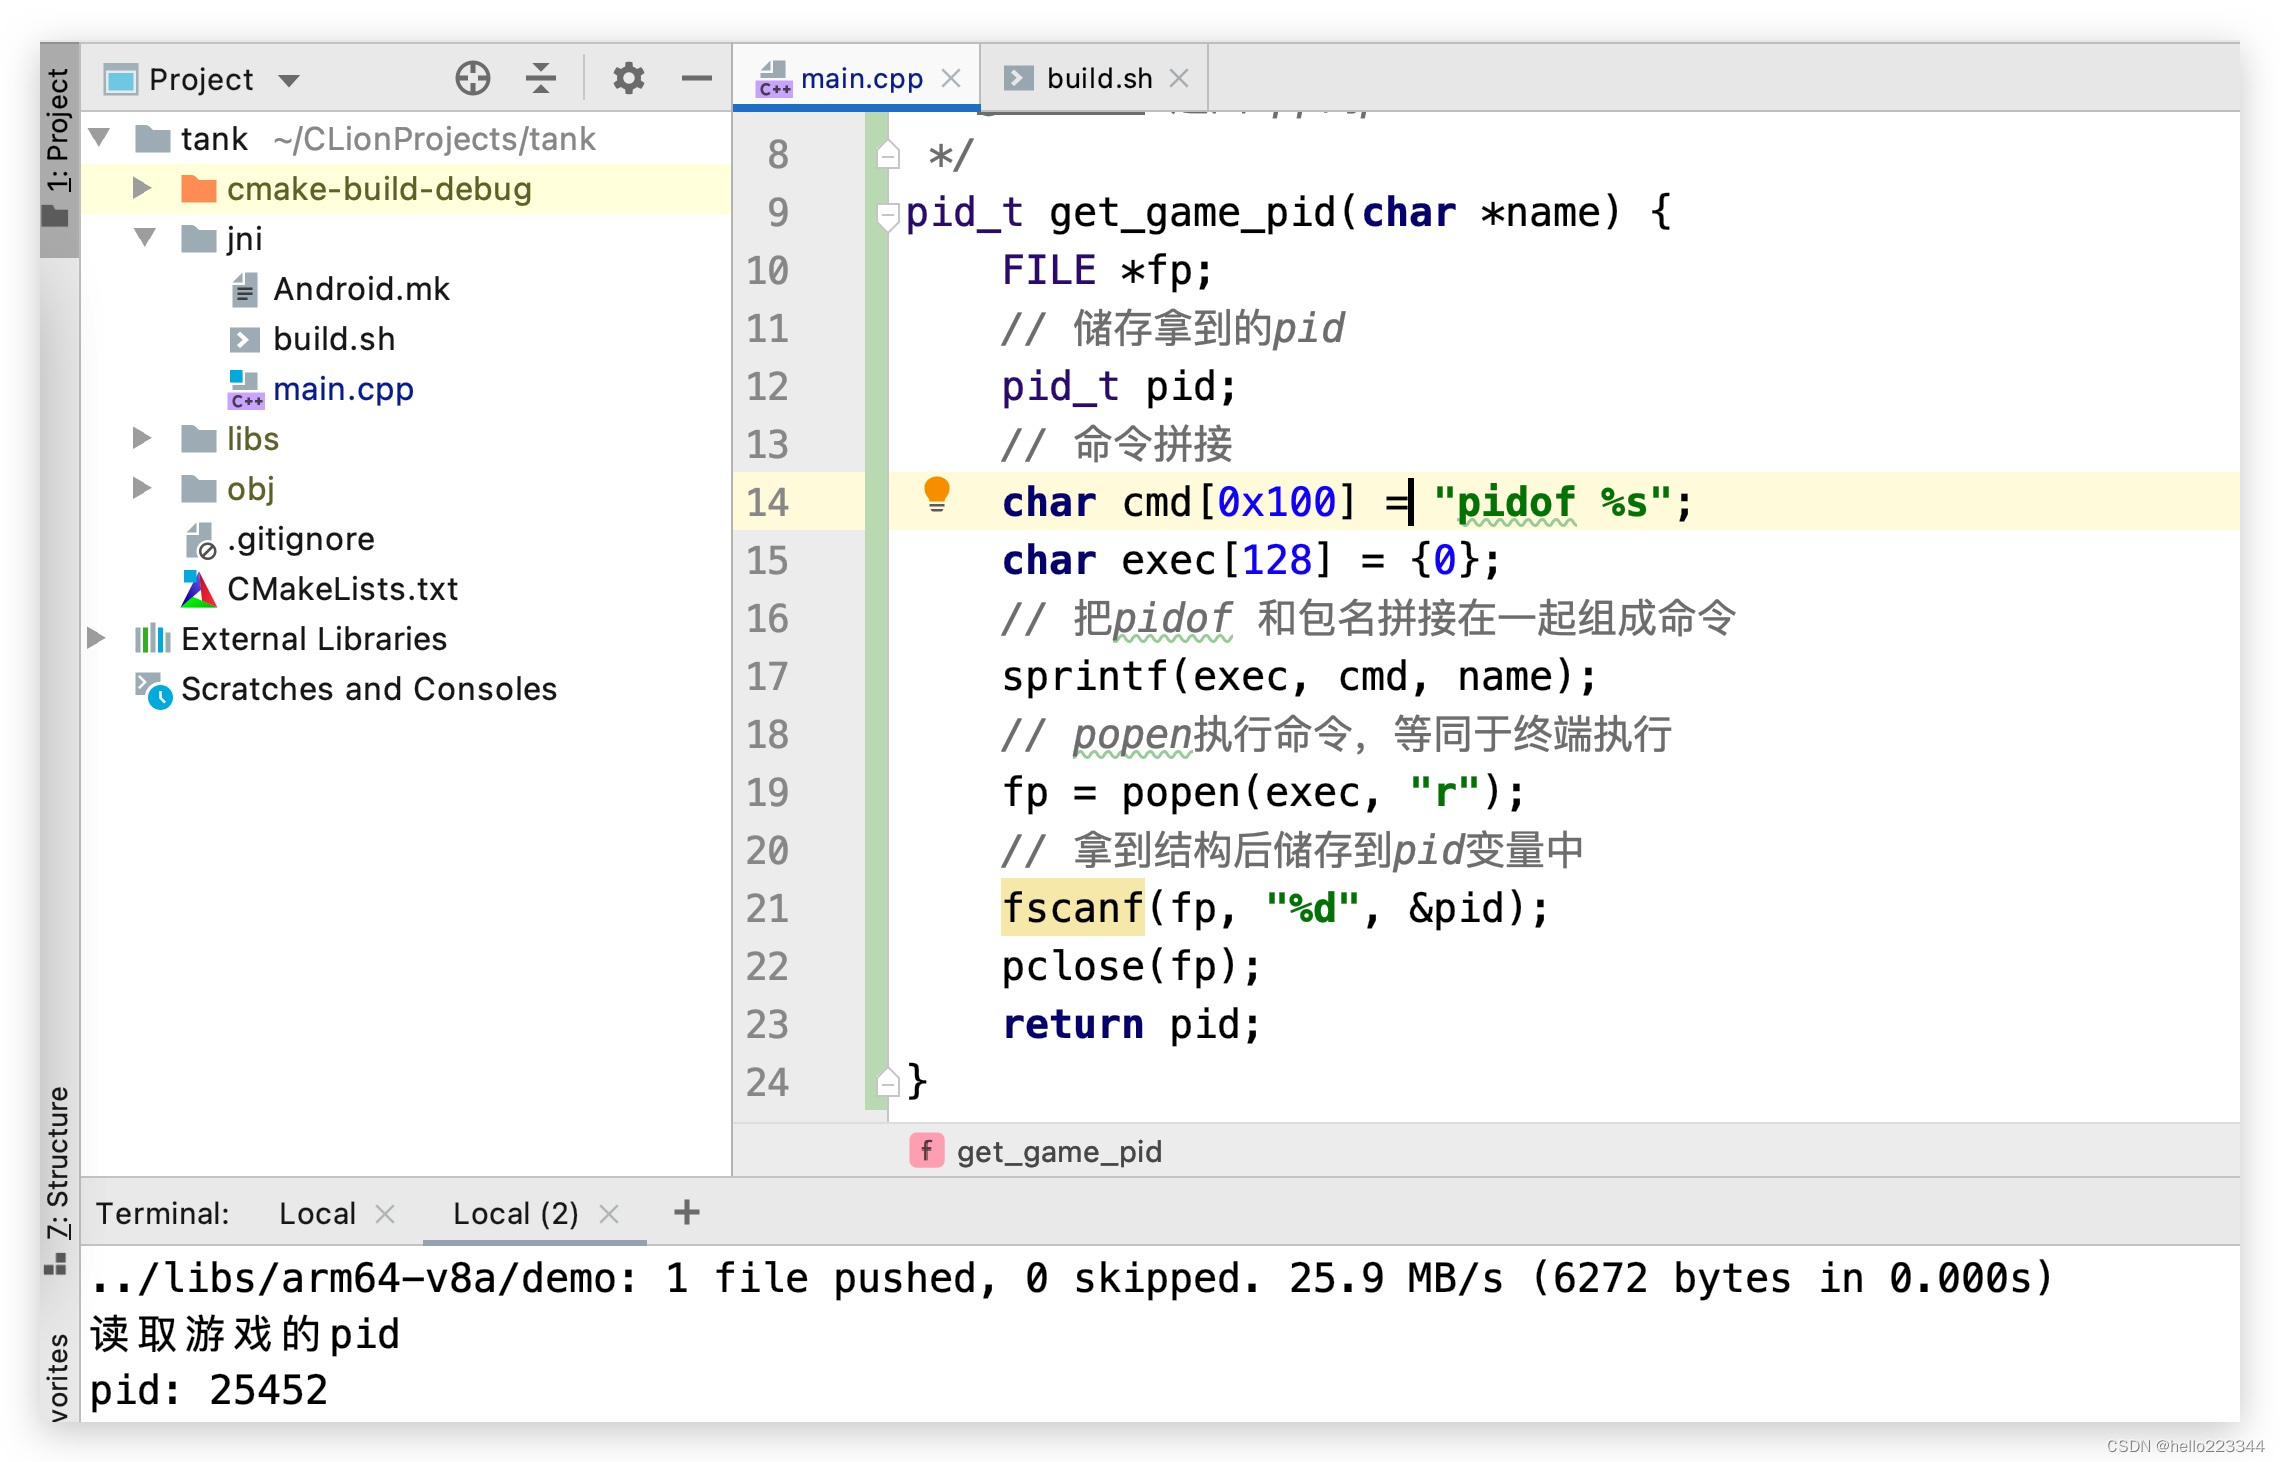Click the lightbulb quick-fix icon on line 14
This screenshot has height=1462, width=2280.
pos(936,494)
